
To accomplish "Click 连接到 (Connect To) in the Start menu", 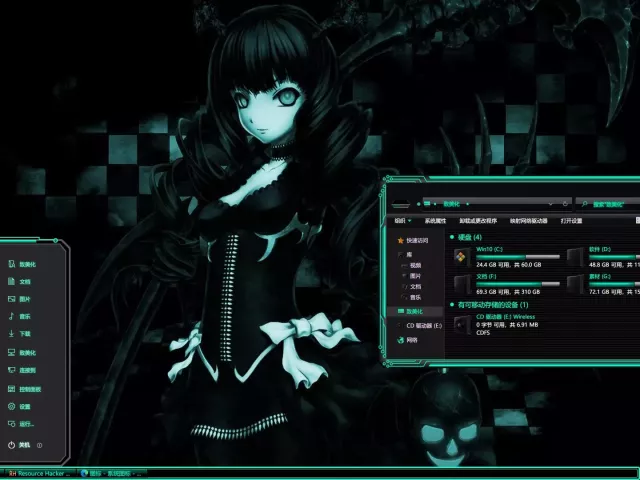I will point(27,371).
